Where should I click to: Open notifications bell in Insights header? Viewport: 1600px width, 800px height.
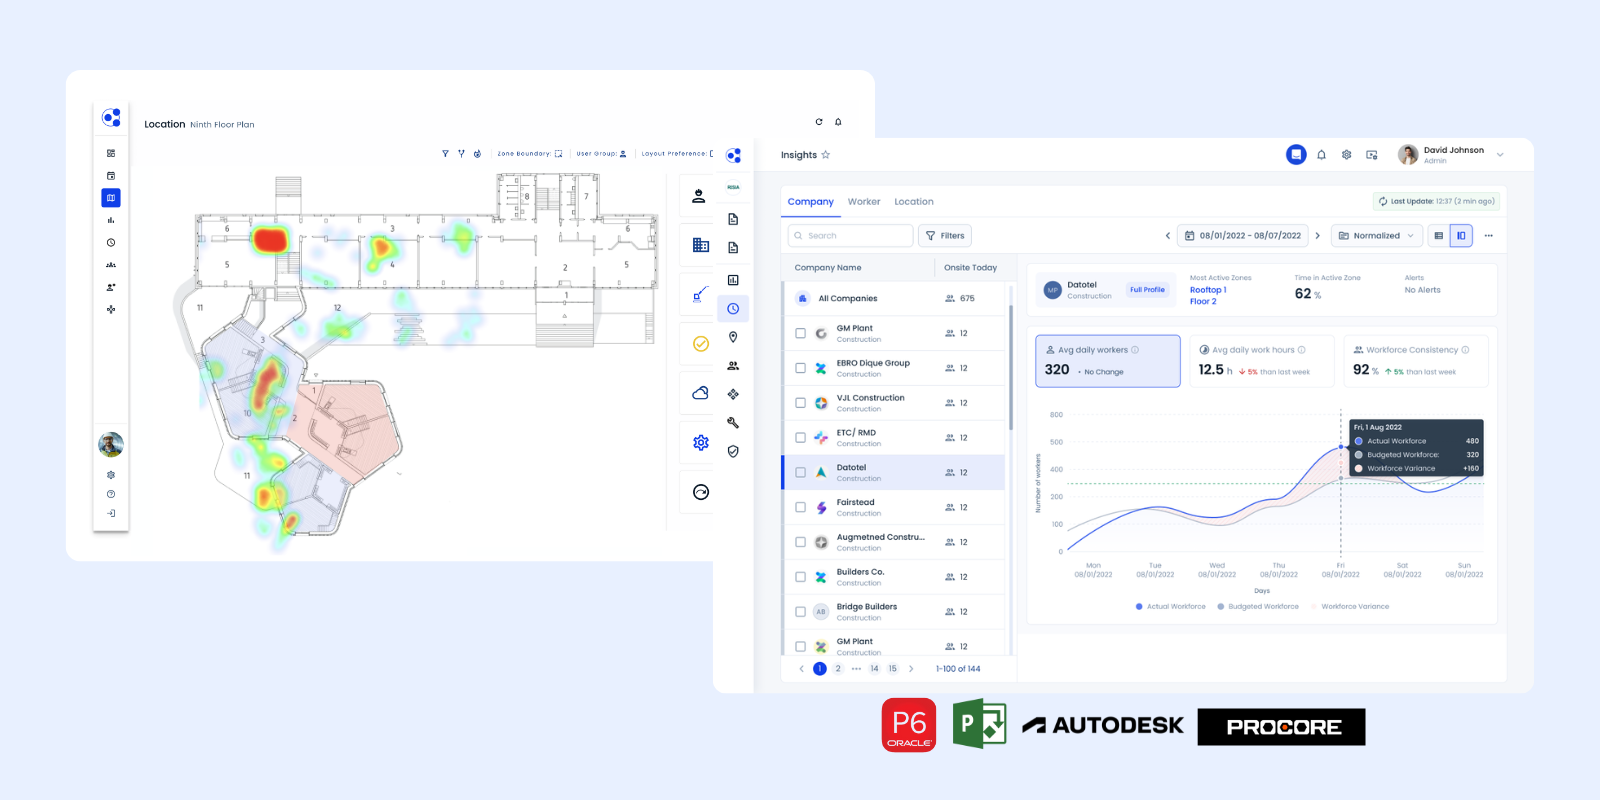[x=1321, y=155]
